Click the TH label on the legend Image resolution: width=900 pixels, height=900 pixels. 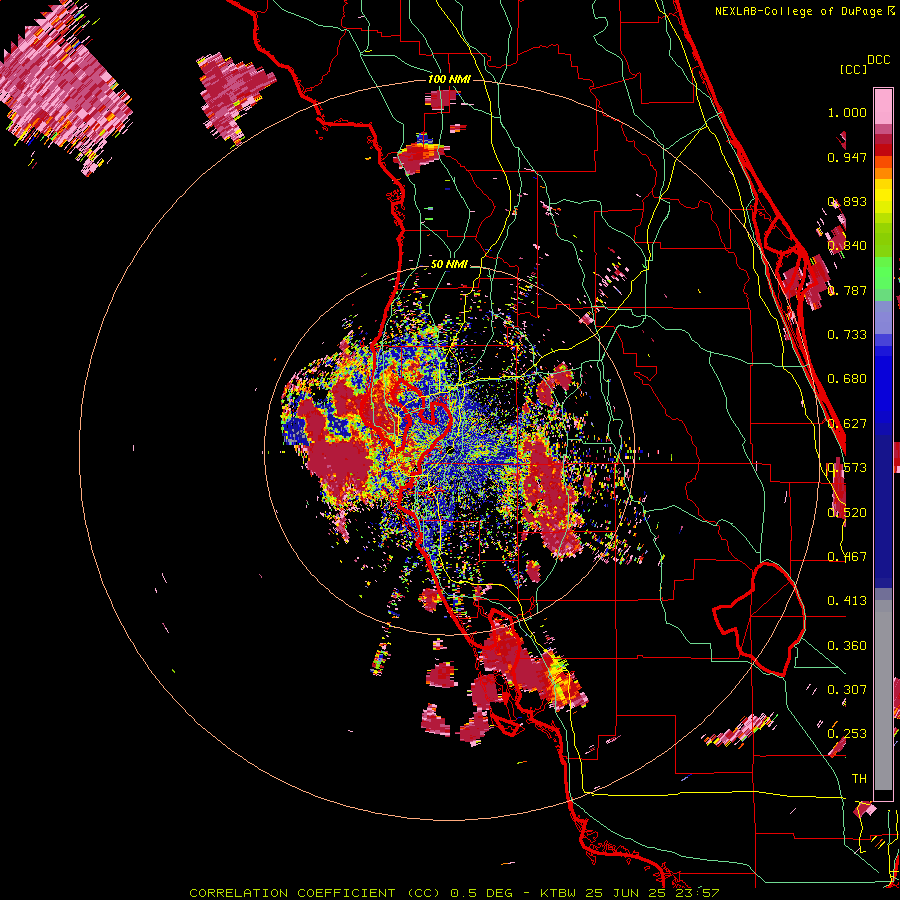coord(859,779)
